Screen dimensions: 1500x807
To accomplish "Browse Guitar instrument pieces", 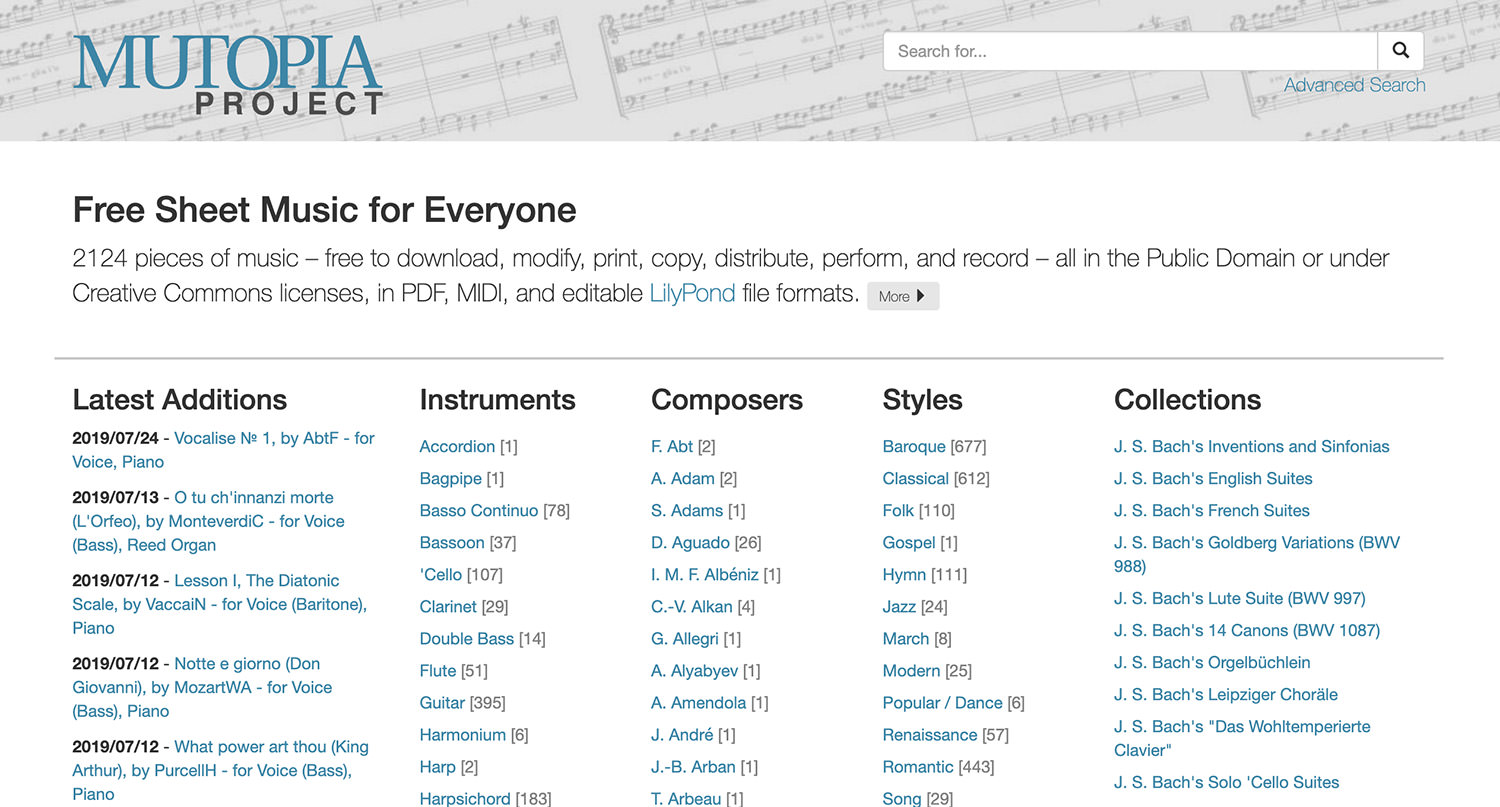I will tap(442, 703).
